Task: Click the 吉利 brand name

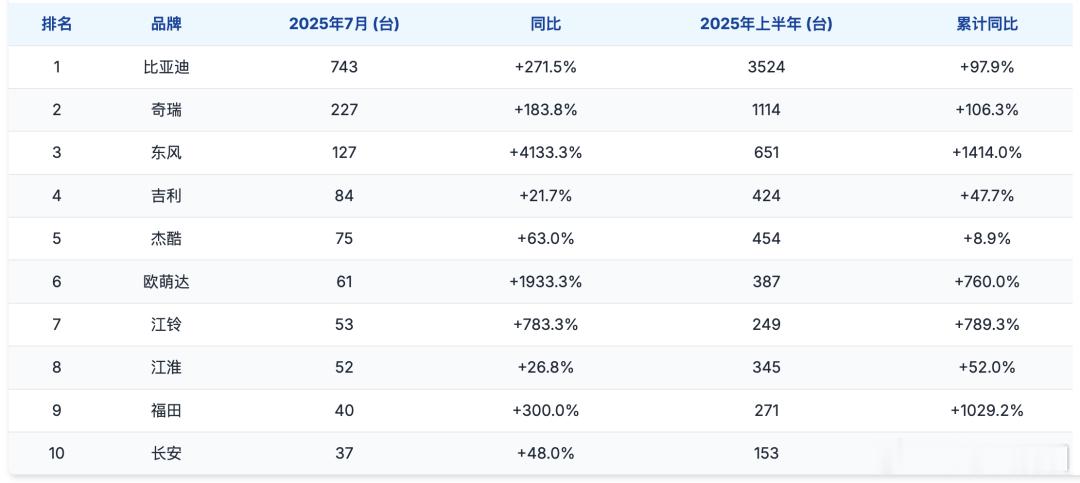Action: [166, 196]
